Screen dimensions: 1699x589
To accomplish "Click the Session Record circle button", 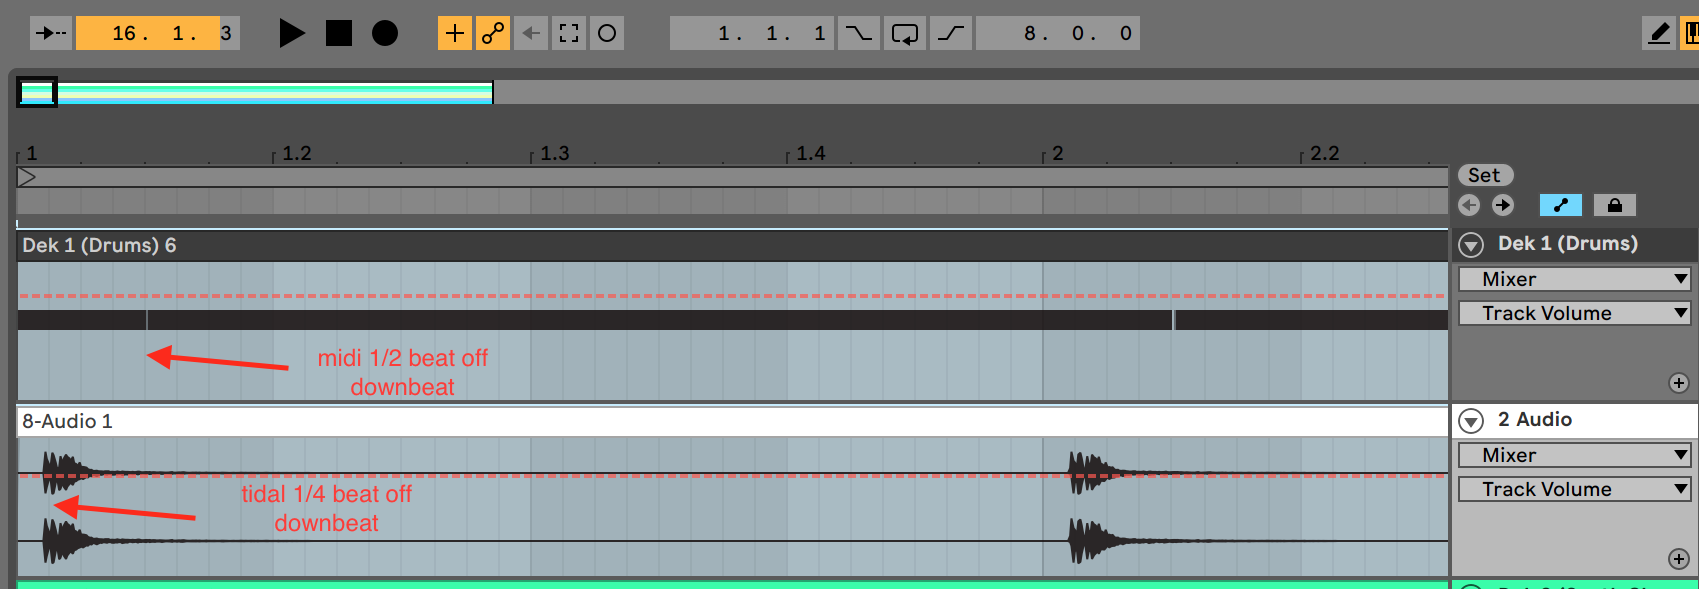I will pyautogui.click(x=607, y=33).
